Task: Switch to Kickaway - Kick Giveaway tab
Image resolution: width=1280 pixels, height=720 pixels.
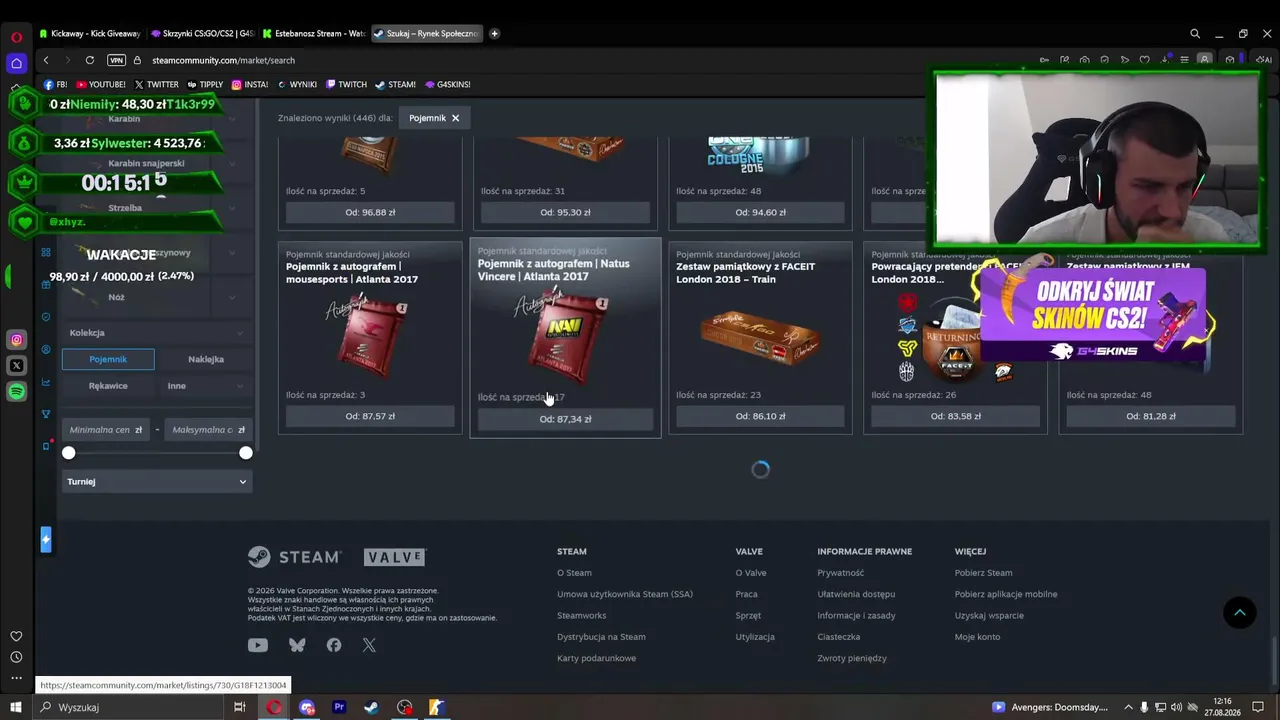Action: (x=90, y=33)
